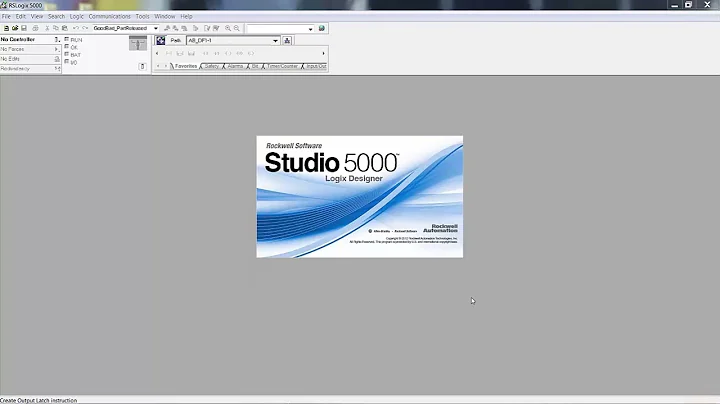720x404 pixels.
Task: Switch to the Safety instruction tab
Action: (211, 66)
